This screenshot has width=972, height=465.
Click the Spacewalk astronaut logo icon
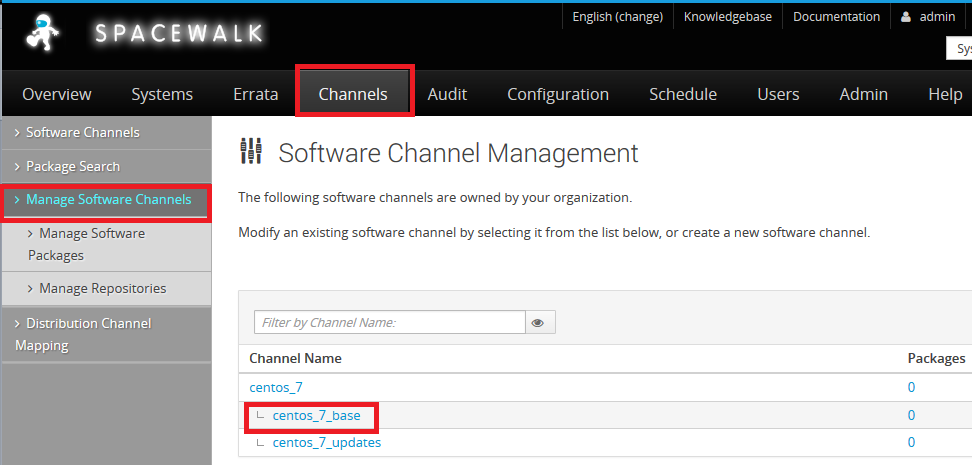pos(43,32)
